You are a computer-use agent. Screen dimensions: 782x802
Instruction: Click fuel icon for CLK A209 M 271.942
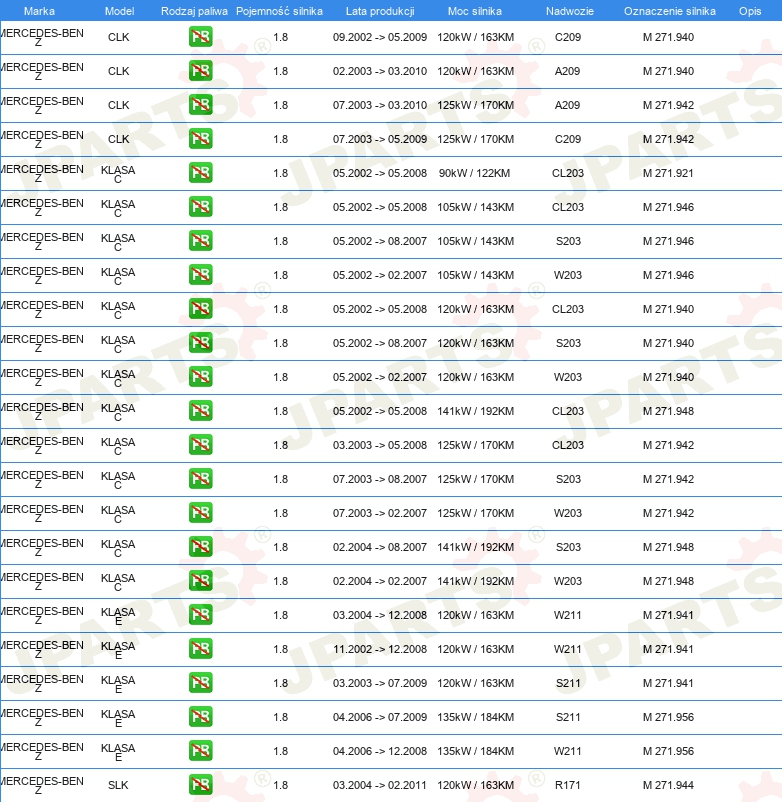coord(200,105)
